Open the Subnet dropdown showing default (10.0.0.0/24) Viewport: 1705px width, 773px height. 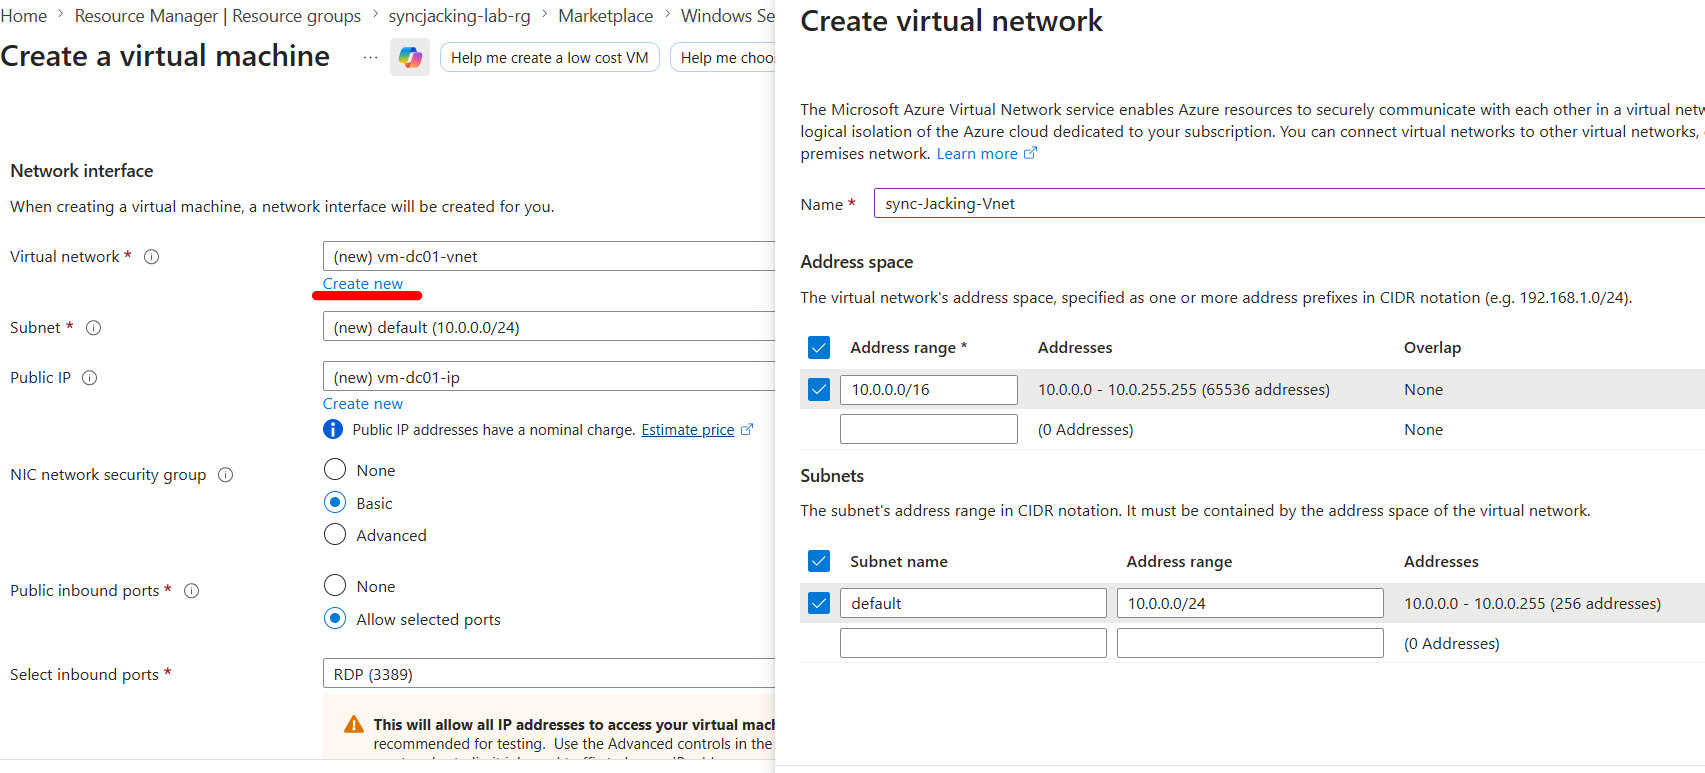click(548, 328)
